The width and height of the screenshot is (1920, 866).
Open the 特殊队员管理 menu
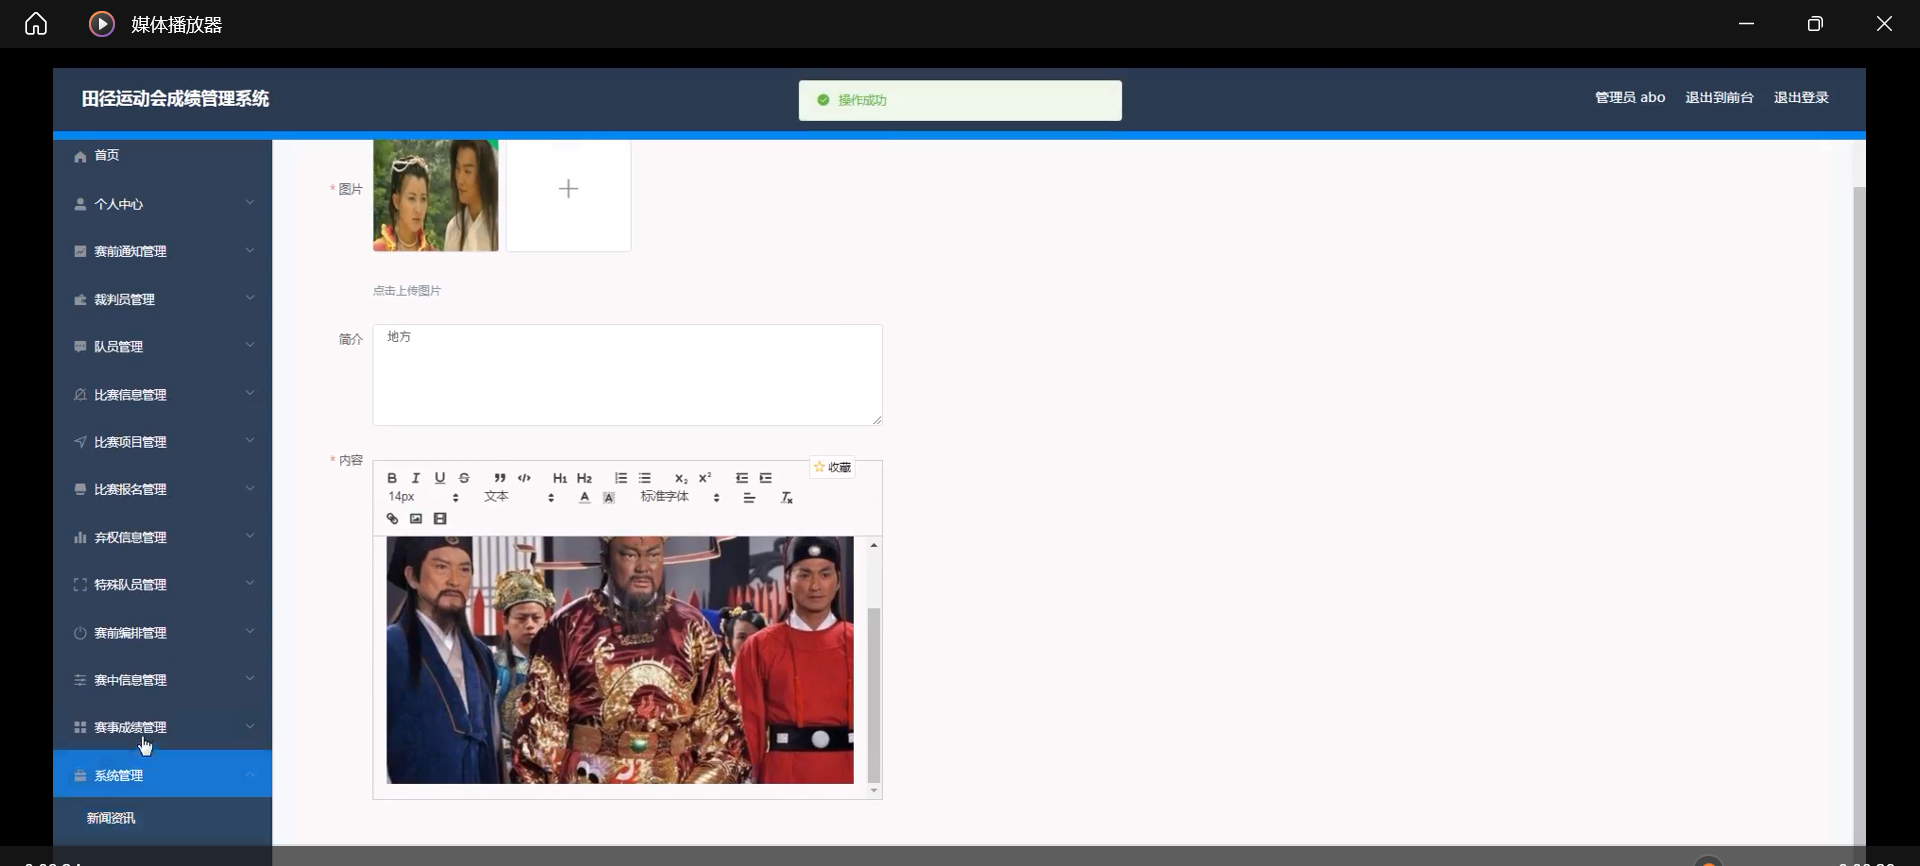163,585
